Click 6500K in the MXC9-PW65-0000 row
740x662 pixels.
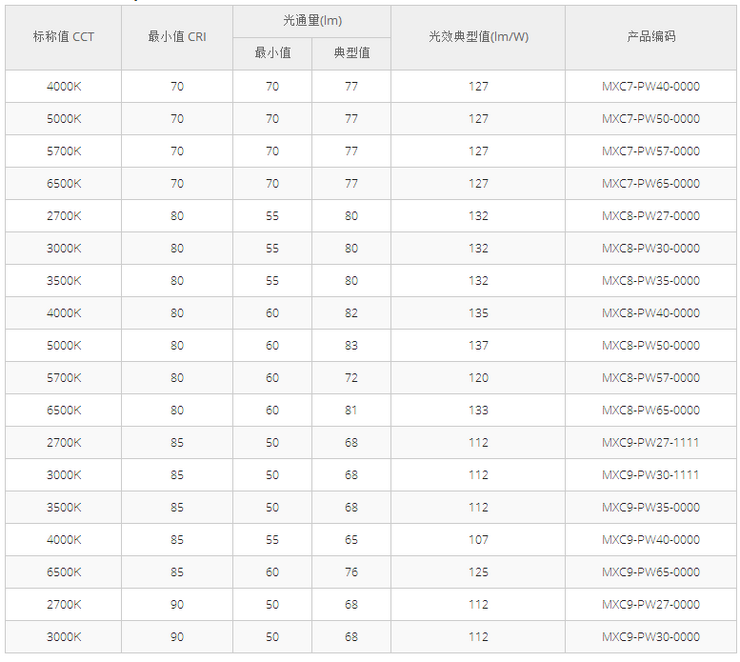(x=64, y=572)
